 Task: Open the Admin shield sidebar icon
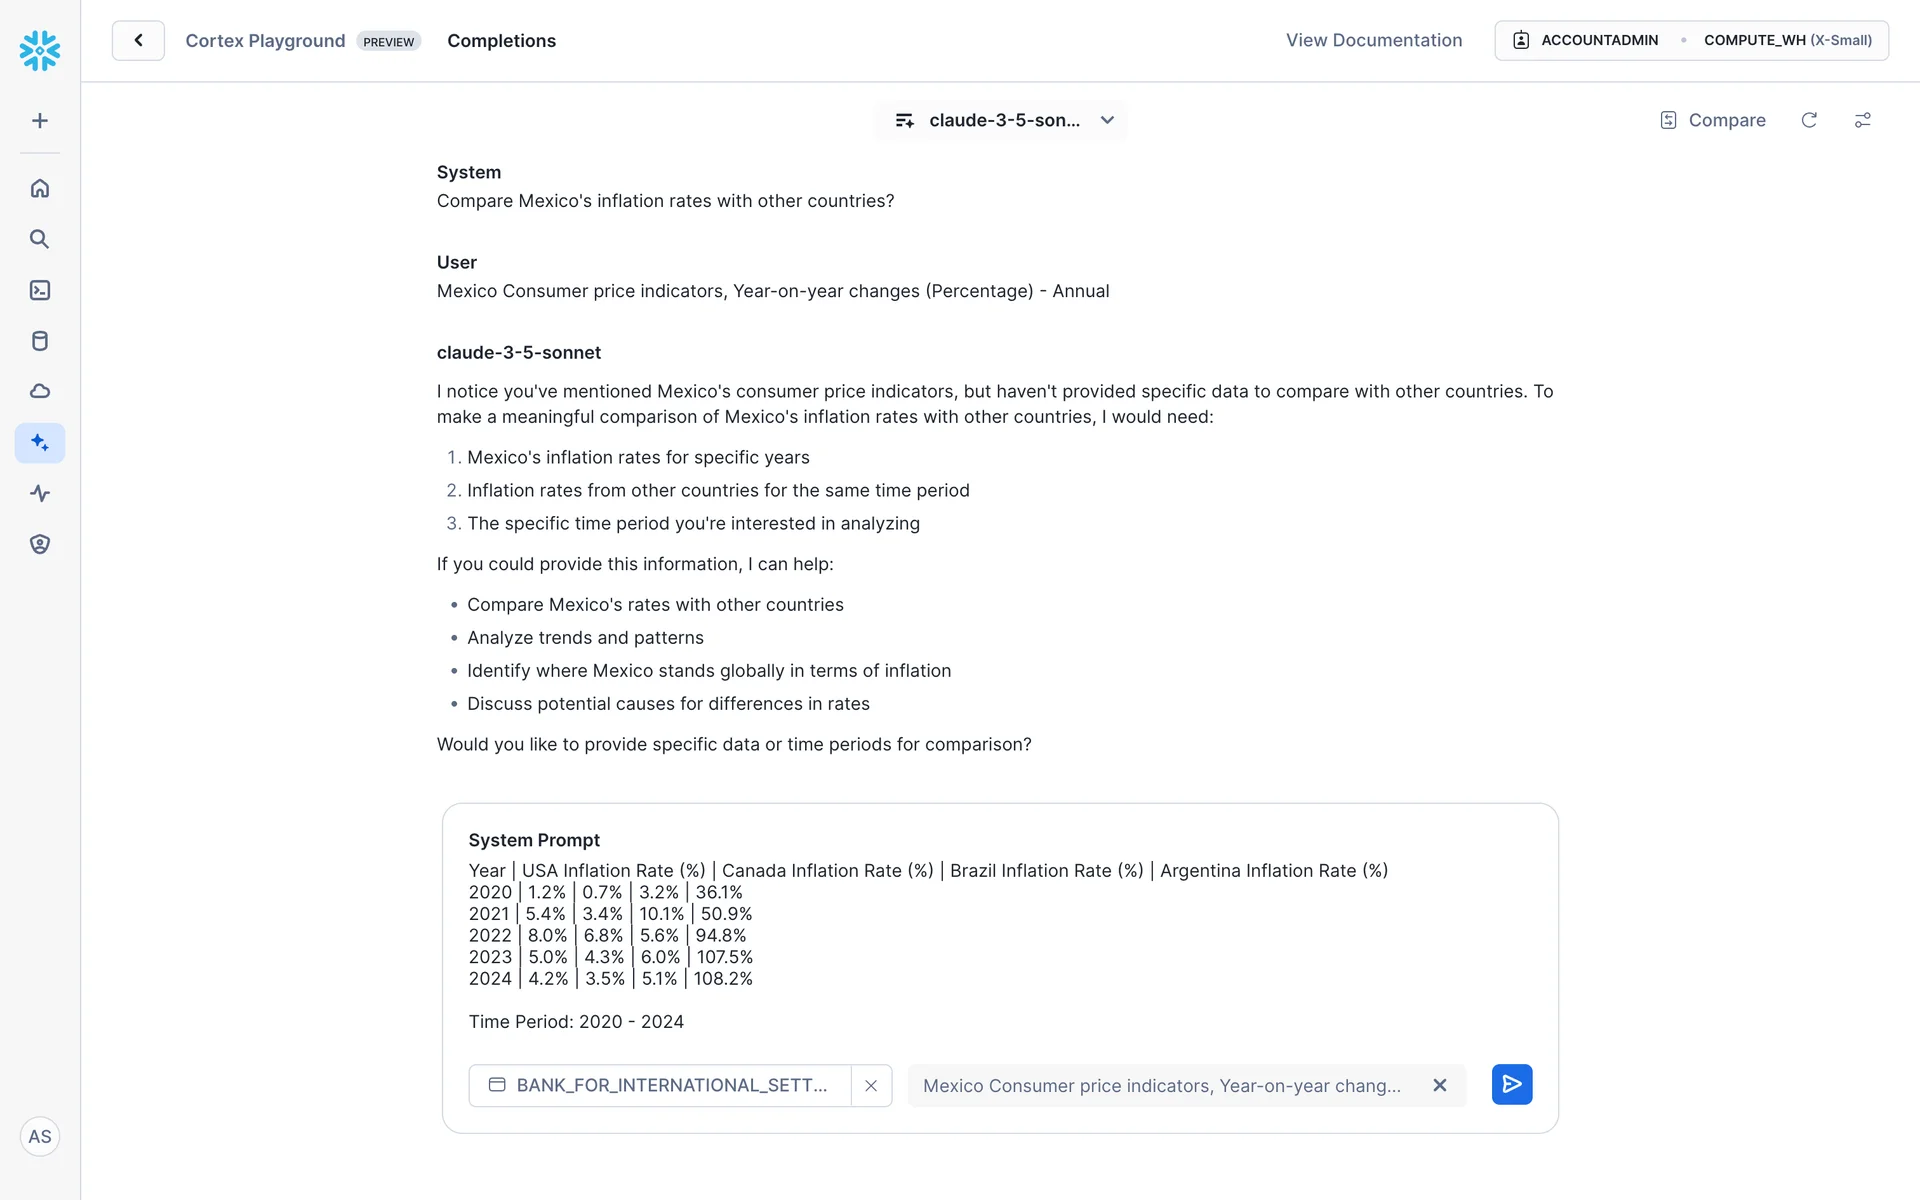[x=40, y=544]
